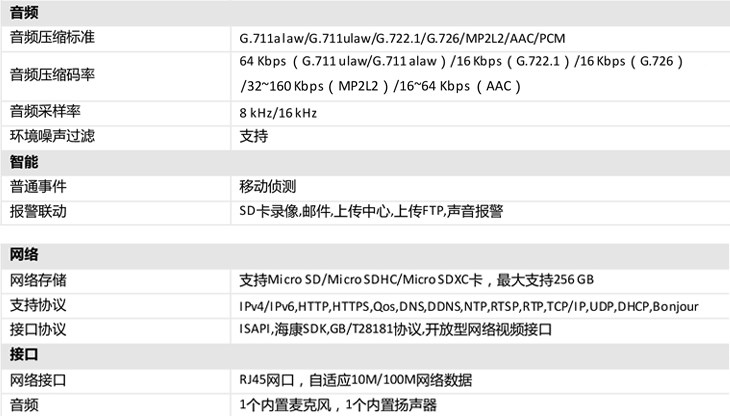Image resolution: width=730 pixels, height=416 pixels.
Task: Click the 普通事件 row label
Action: 38,186
